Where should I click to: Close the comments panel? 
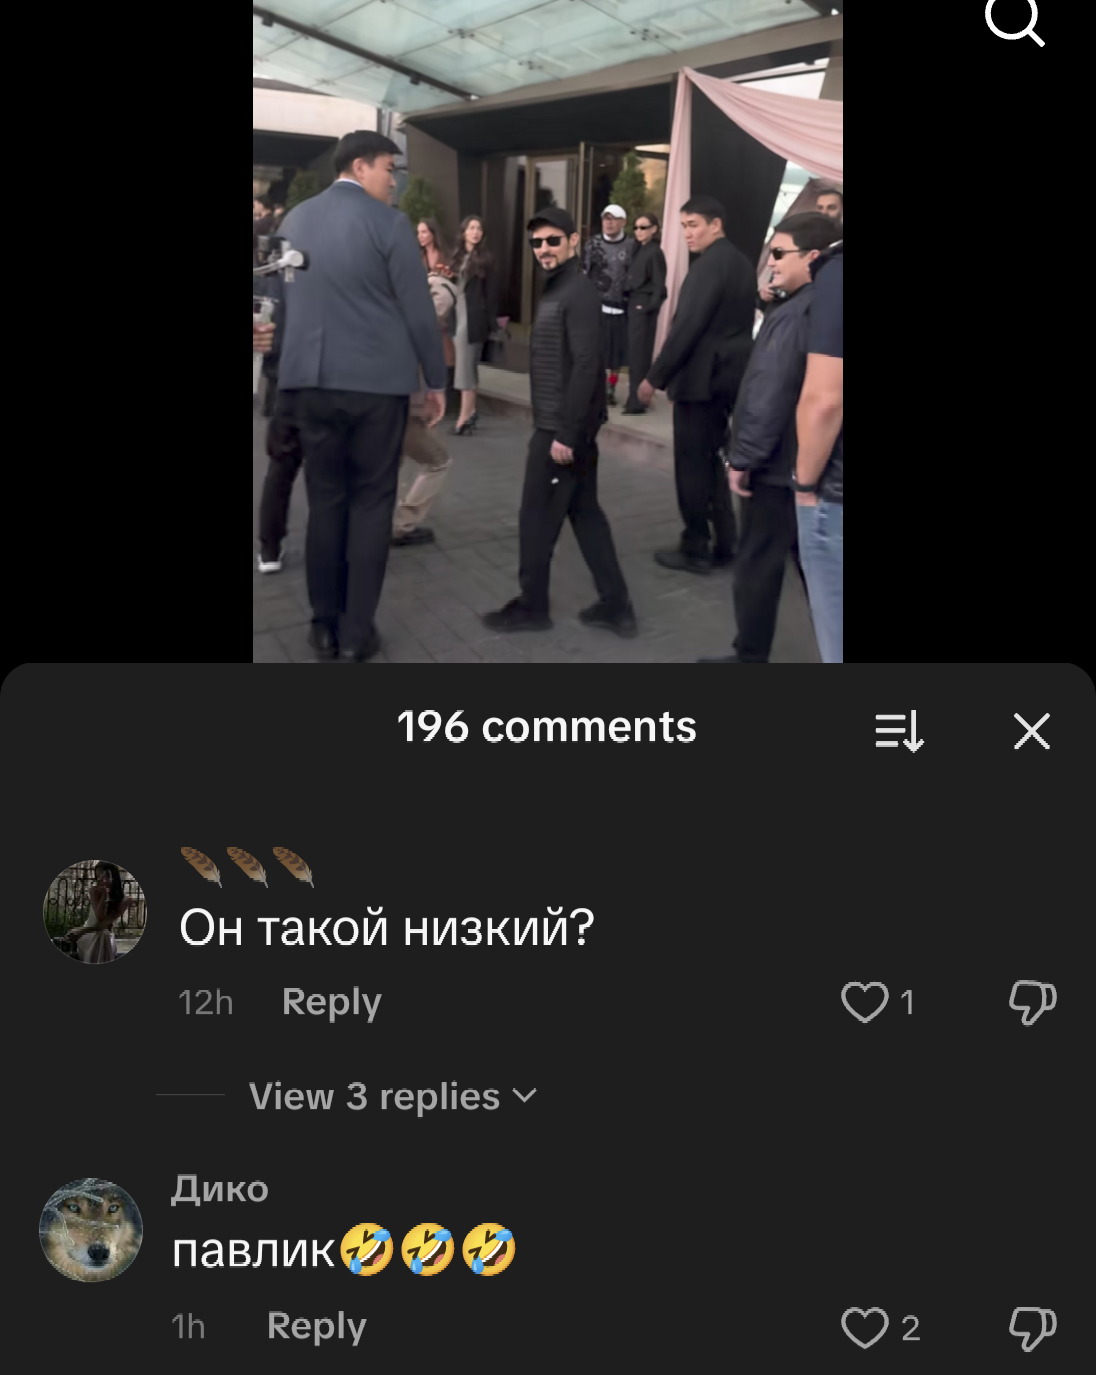[1031, 731]
